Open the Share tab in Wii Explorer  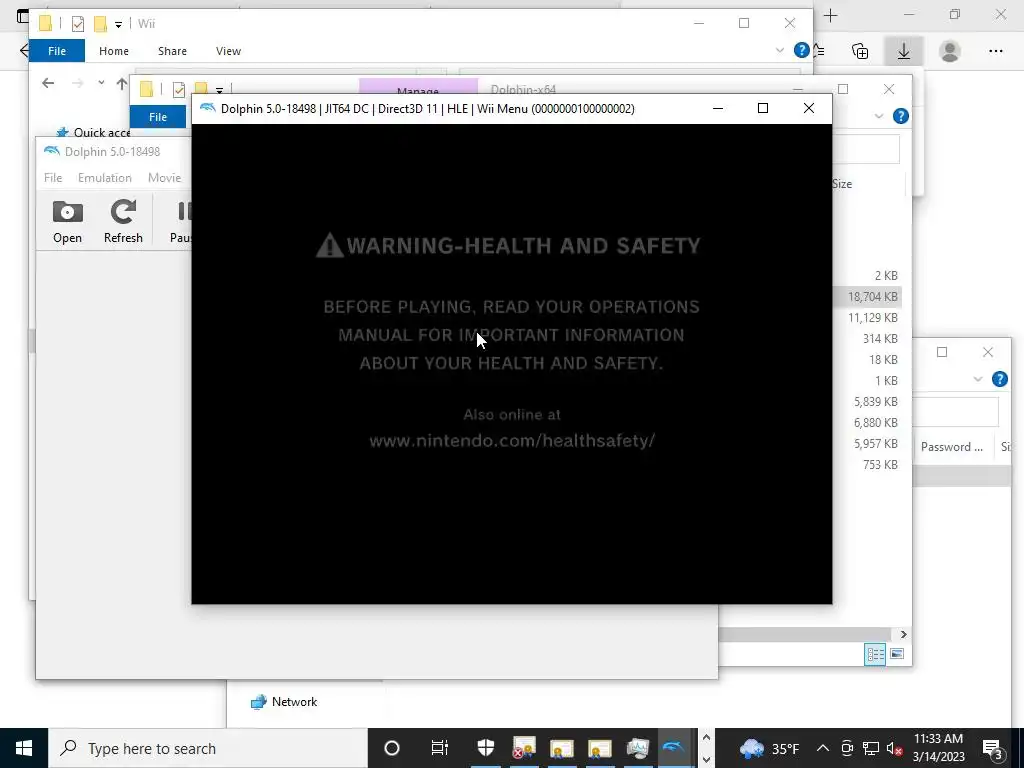[x=172, y=51]
